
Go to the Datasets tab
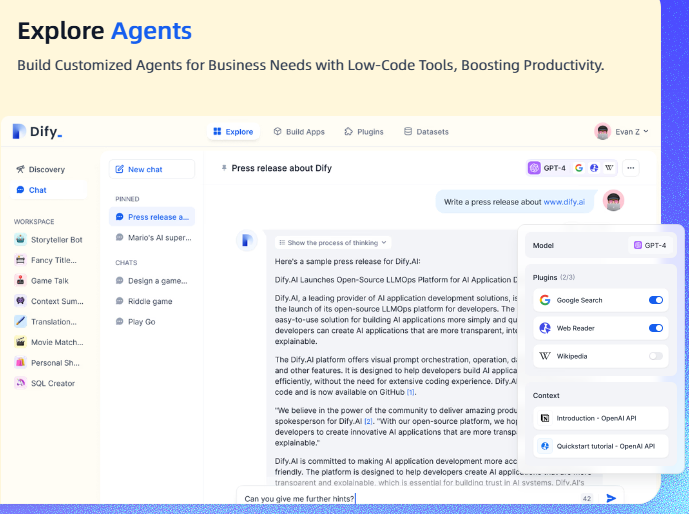point(426,132)
